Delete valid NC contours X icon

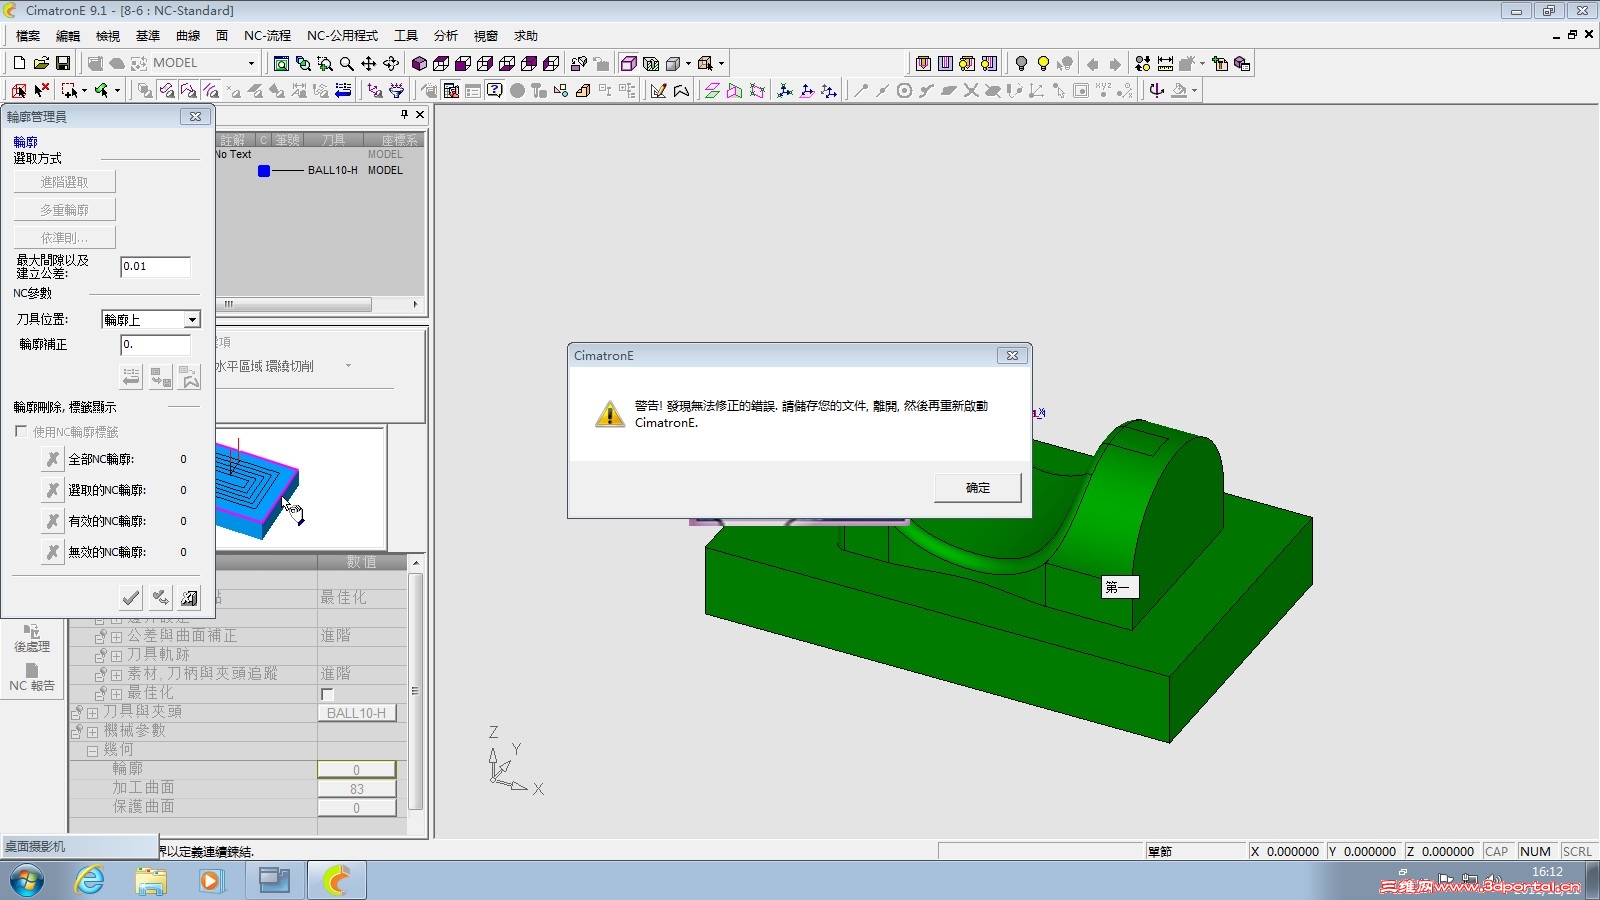pos(53,521)
